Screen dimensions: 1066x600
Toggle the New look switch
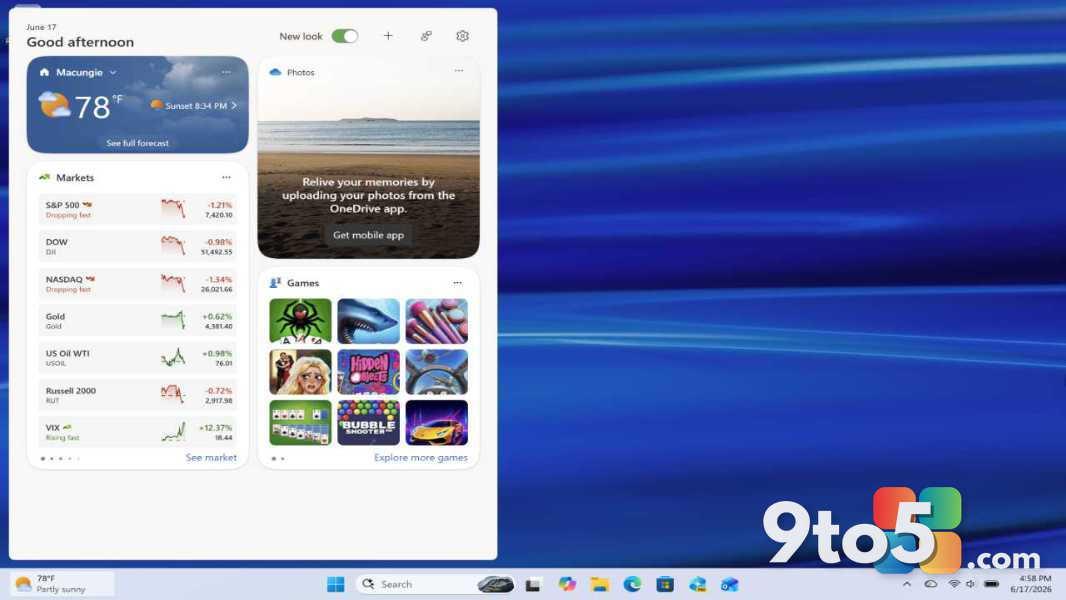(x=345, y=36)
